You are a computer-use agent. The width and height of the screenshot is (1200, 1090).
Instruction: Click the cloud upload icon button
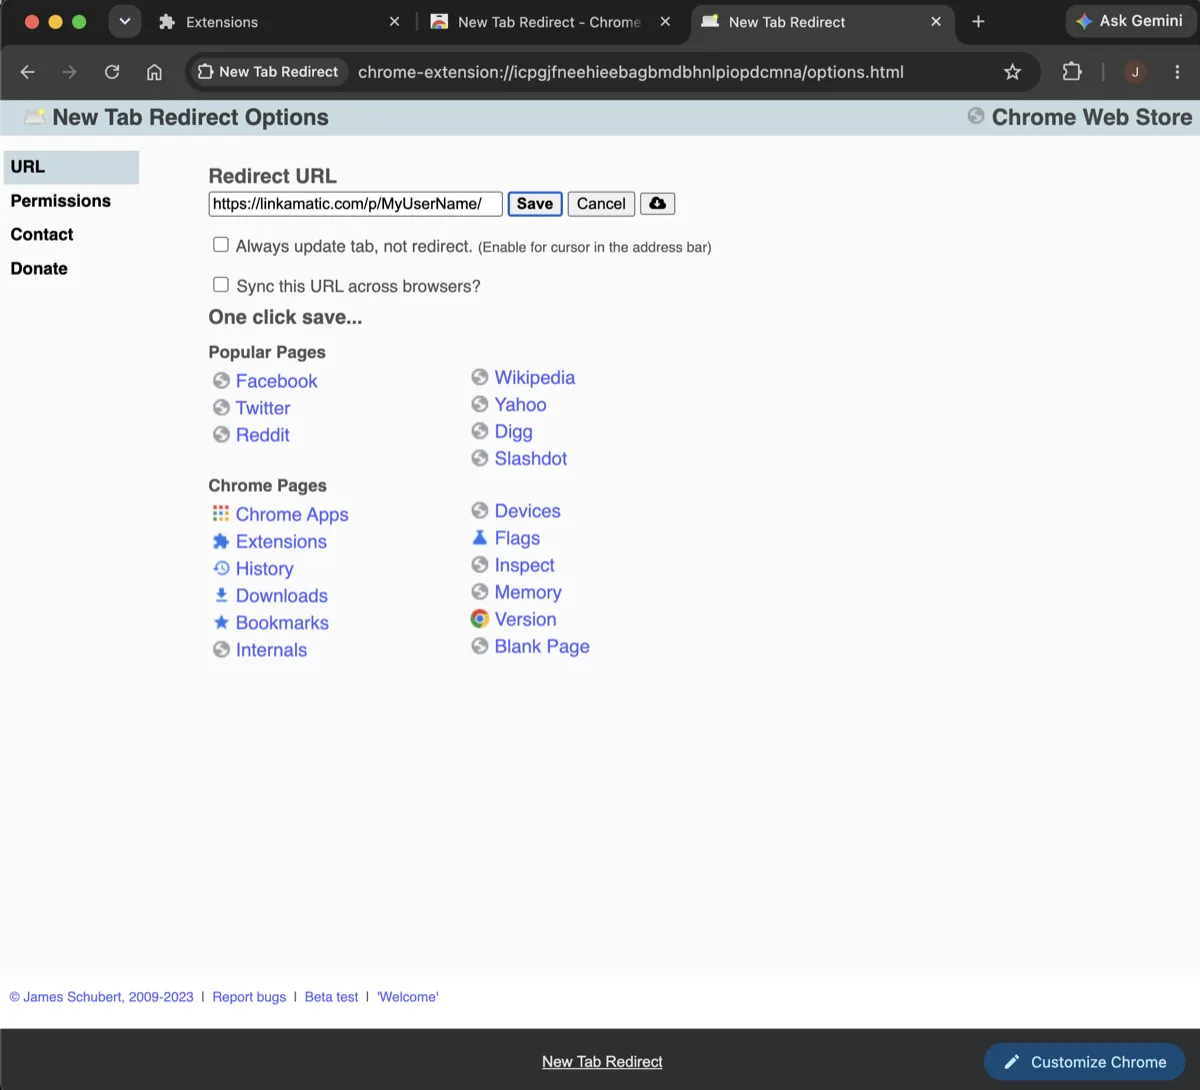657,204
